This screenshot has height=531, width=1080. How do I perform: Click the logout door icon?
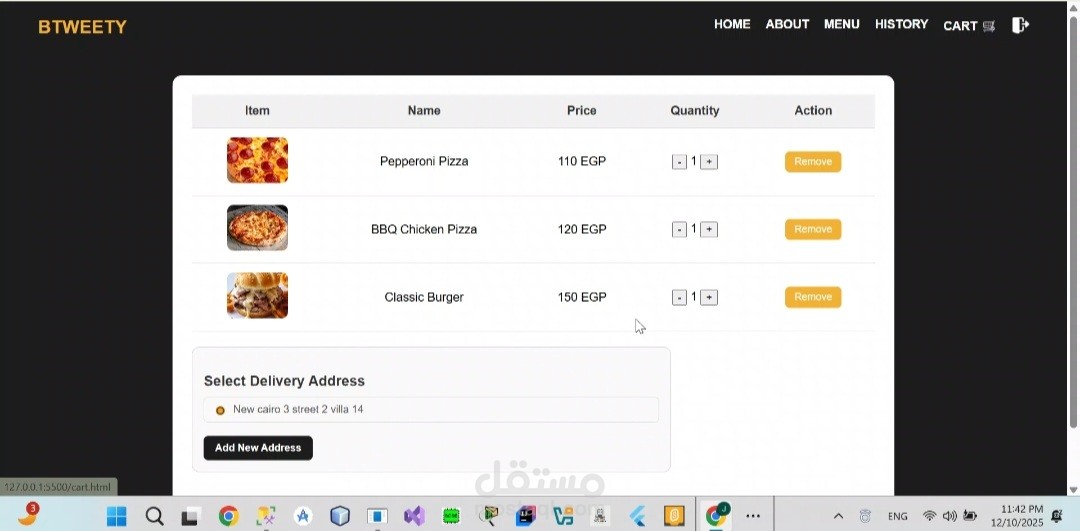point(1020,25)
